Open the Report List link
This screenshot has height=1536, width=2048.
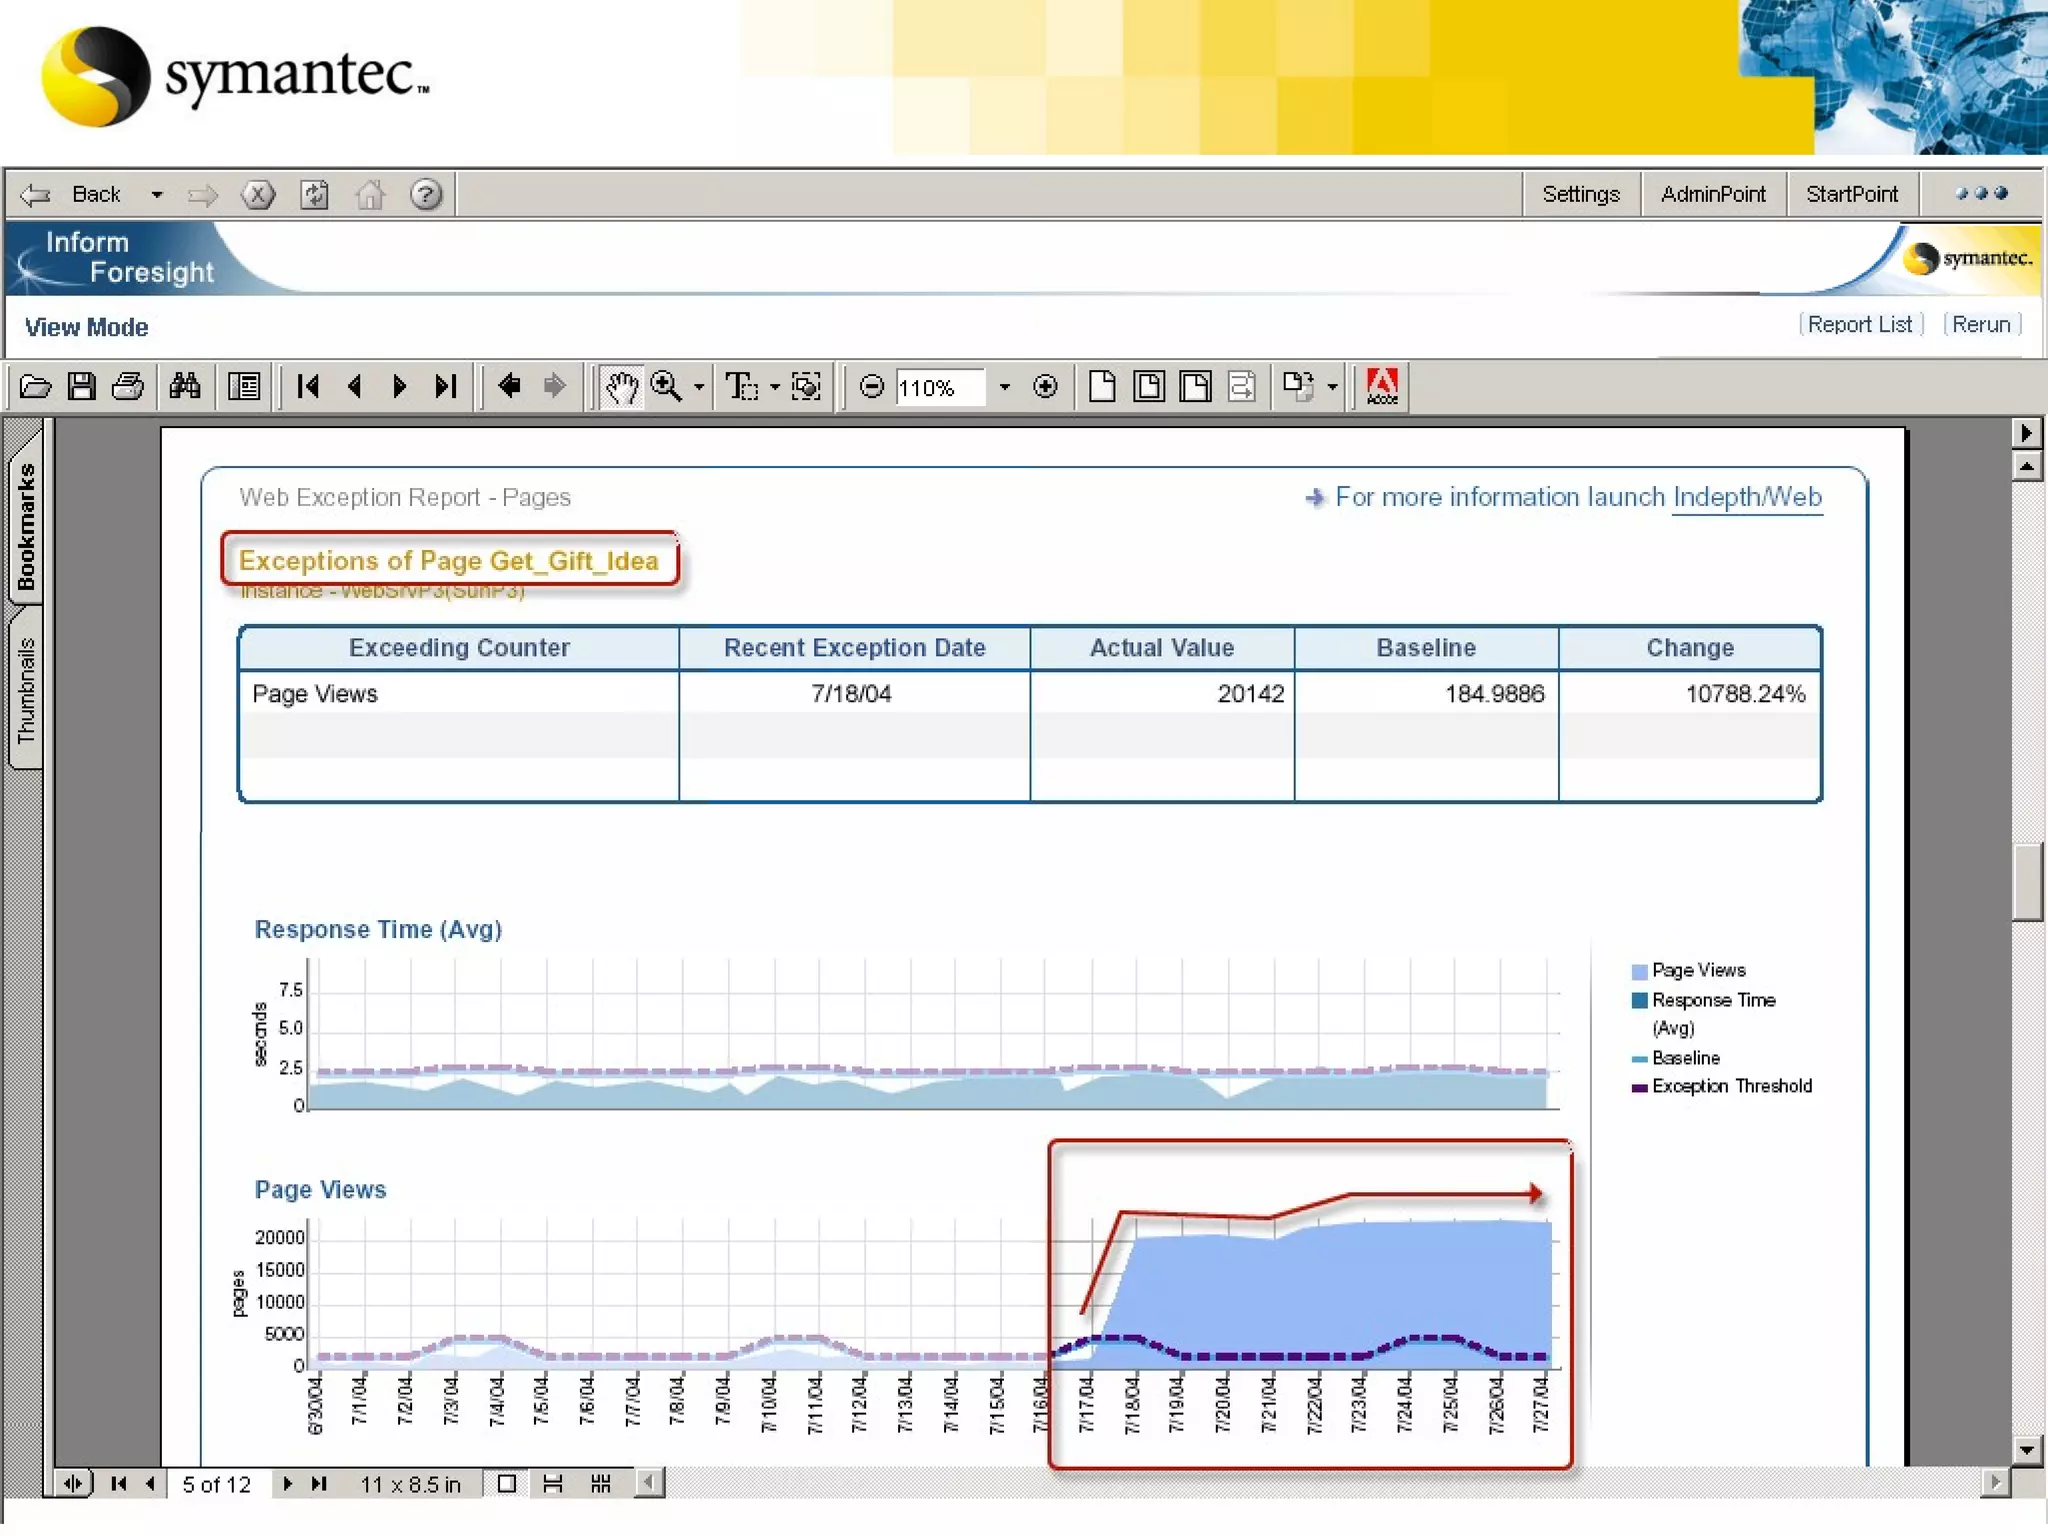[x=1860, y=325]
